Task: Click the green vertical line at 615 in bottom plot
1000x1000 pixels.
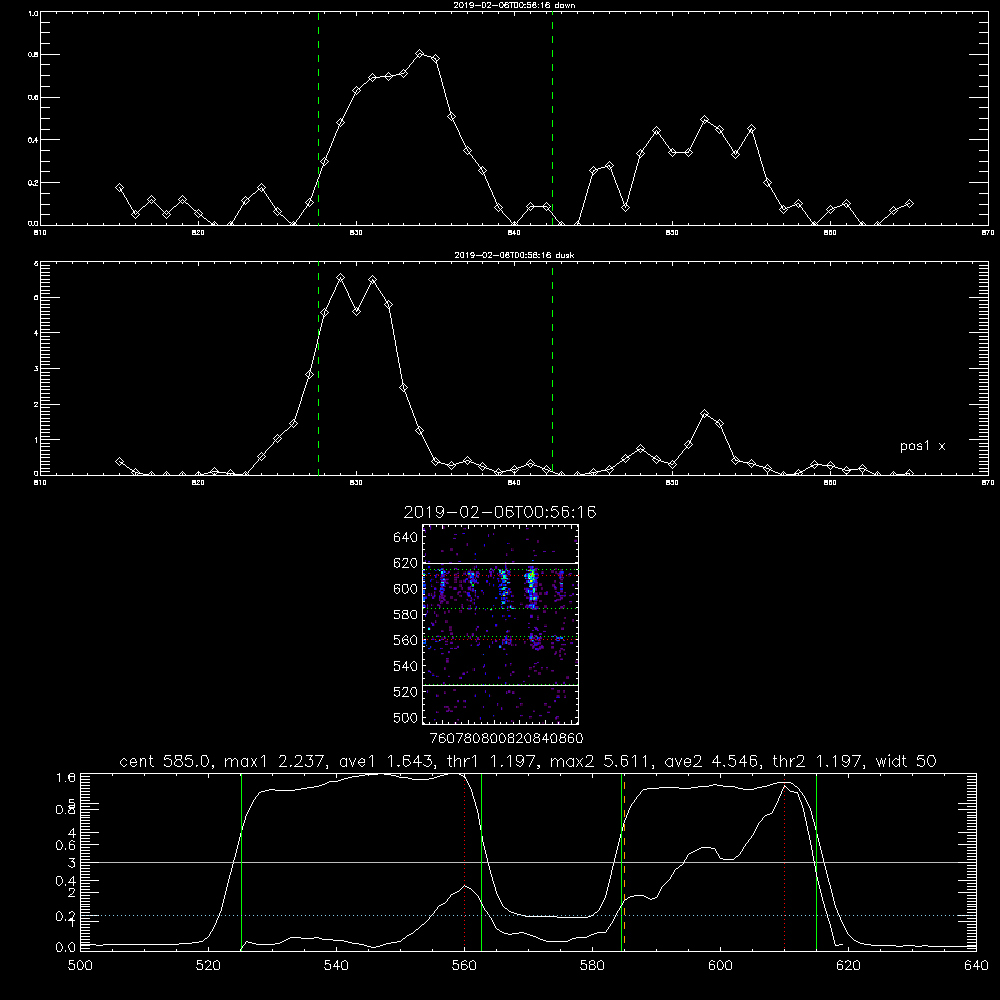Action: [x=816, y=862]
